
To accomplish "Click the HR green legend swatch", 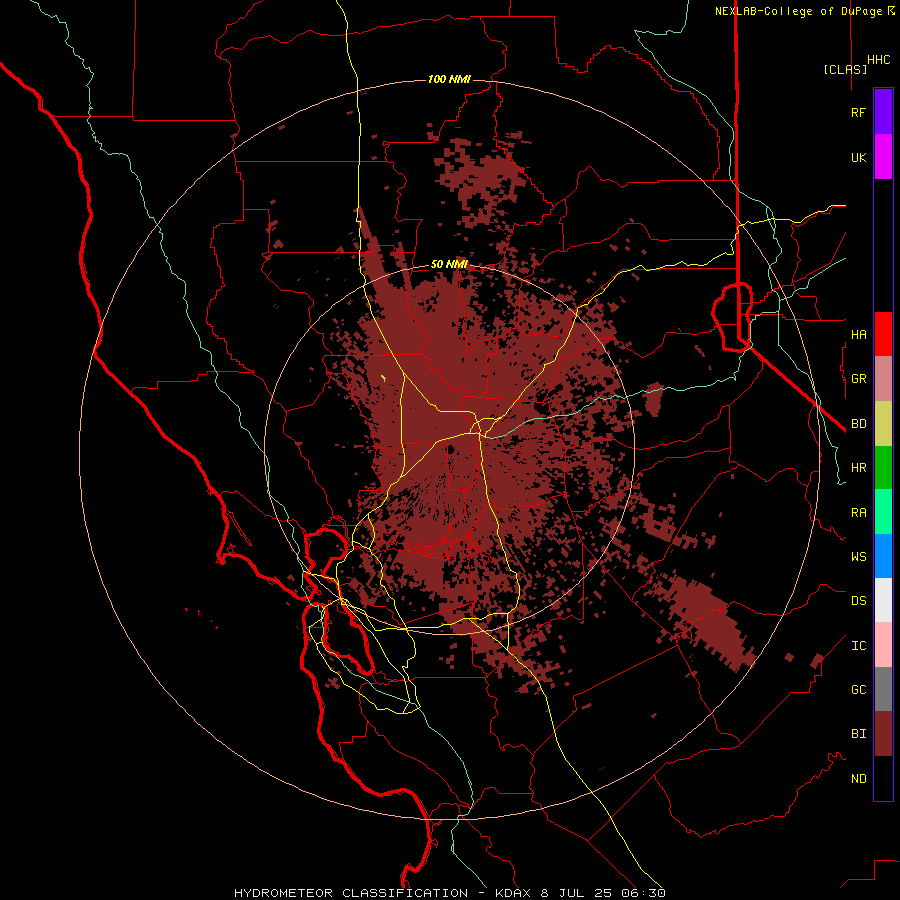I will (883, 468).
